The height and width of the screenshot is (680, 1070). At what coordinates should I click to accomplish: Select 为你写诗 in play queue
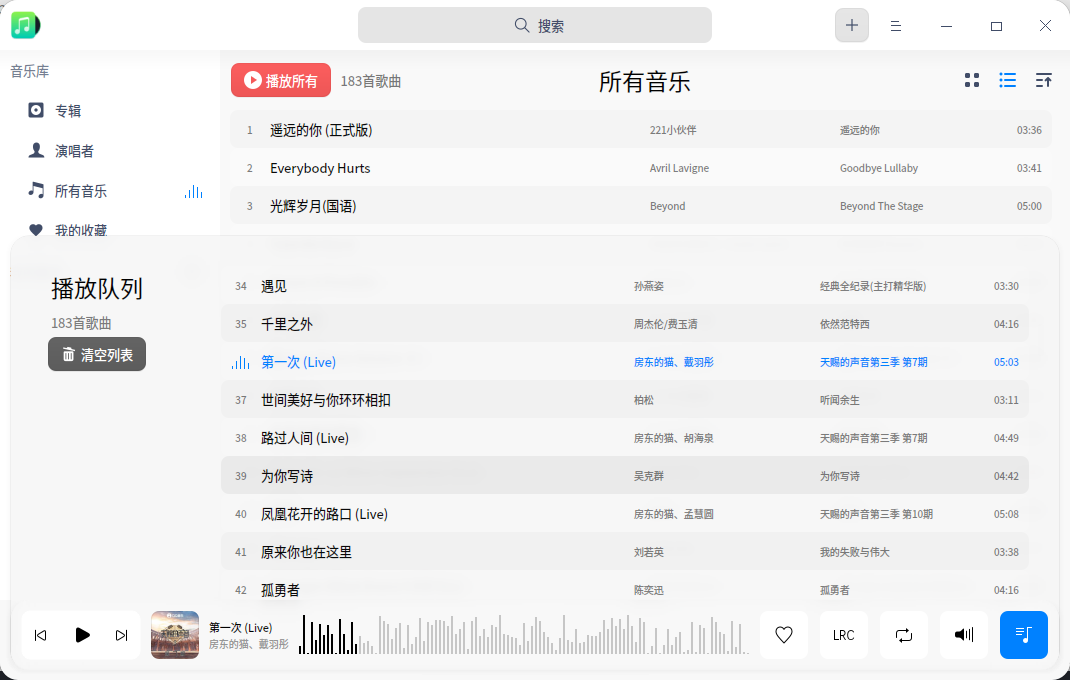click(x=624, y=476)
